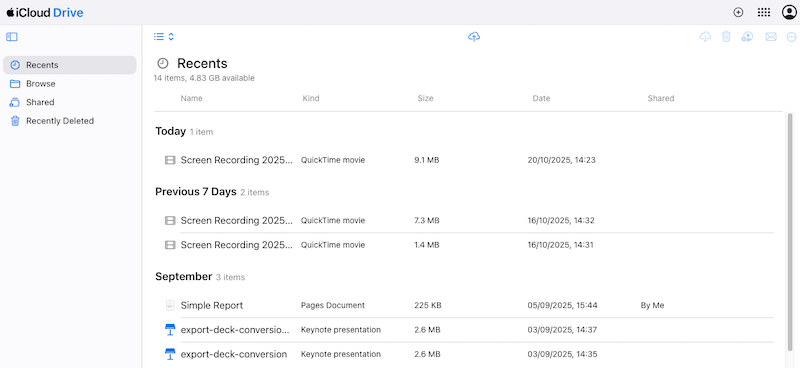The image size is (800, 368).
Task: Click the share with people icon
Action: [747, 37]
